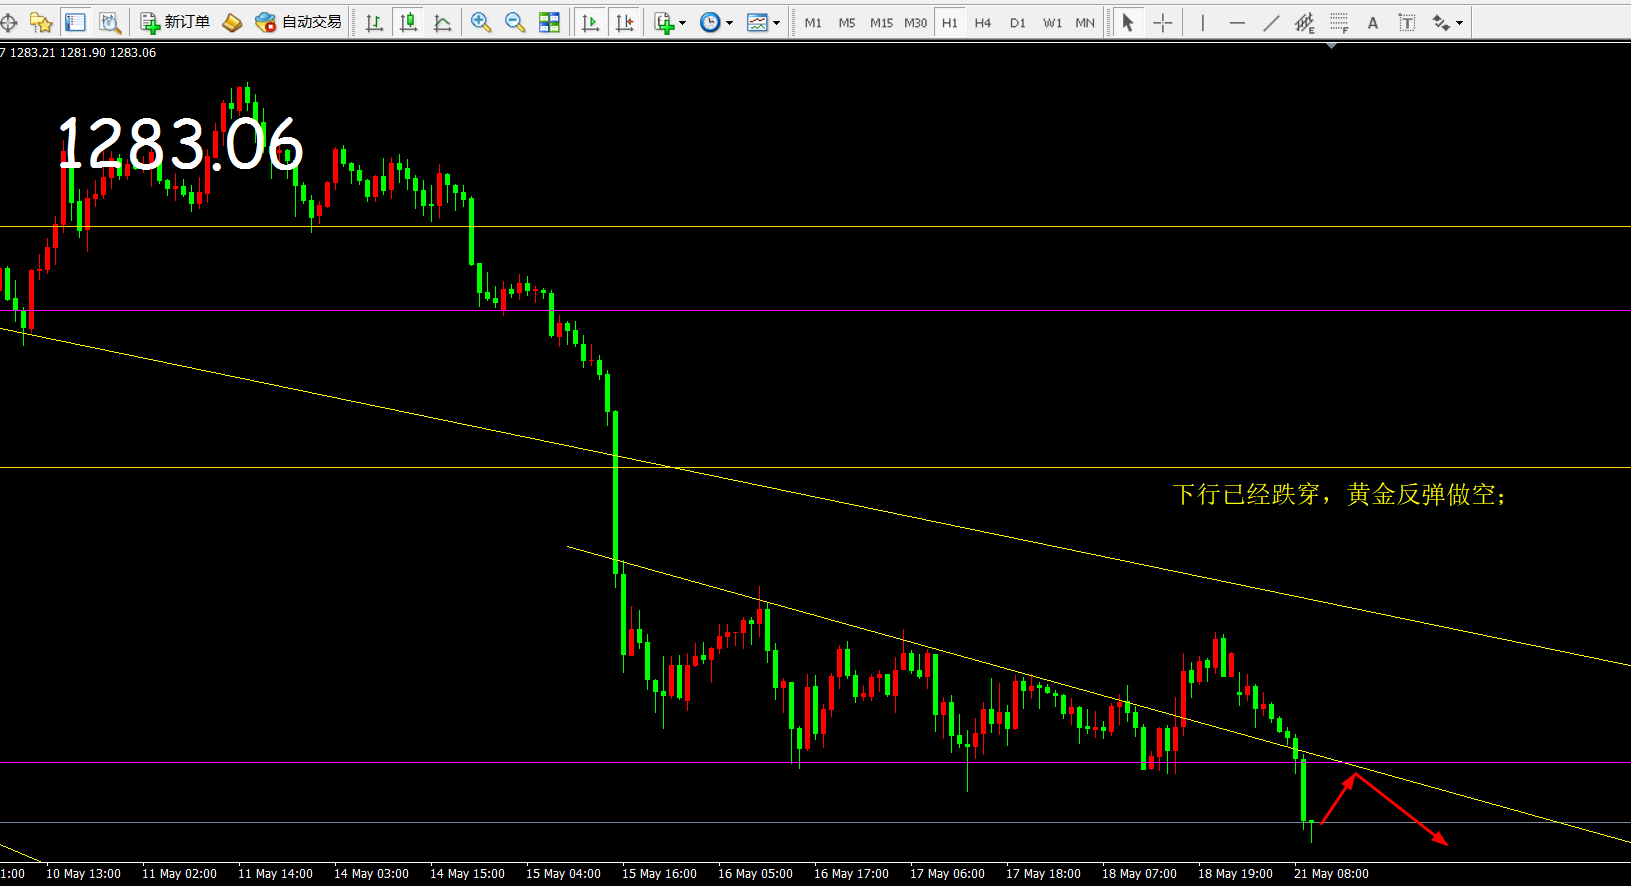This screenshot has width=1631, height=886.
Task: Switch to bar chart display
Action: (375, 22)
